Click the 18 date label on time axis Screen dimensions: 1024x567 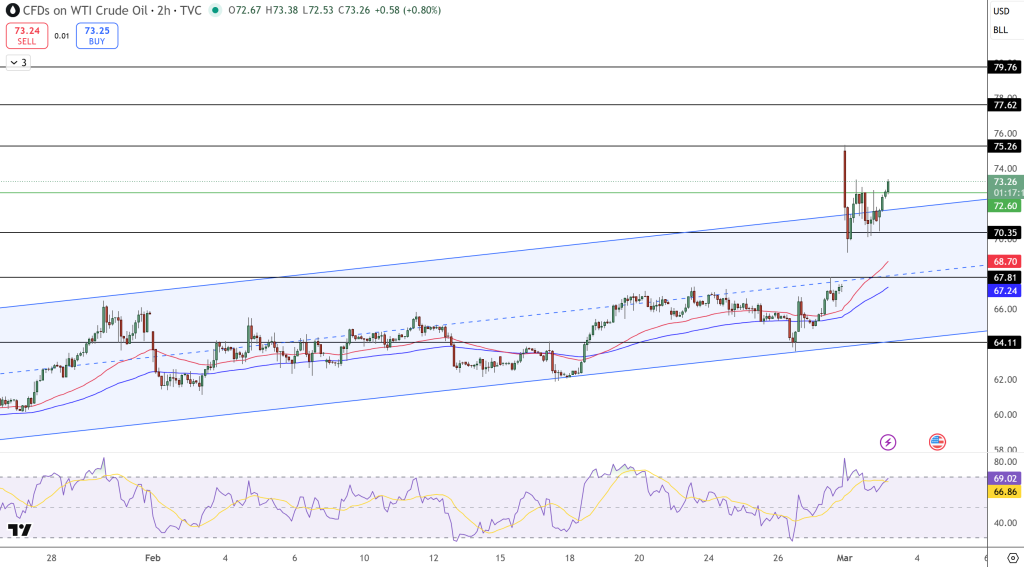tap(569, 558)
